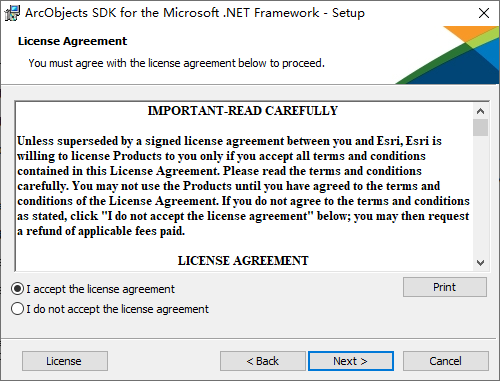500x381 pixels.
Task: Click the bold License Agreement page title
Action: pyautogui.click(x=72, y=41)
